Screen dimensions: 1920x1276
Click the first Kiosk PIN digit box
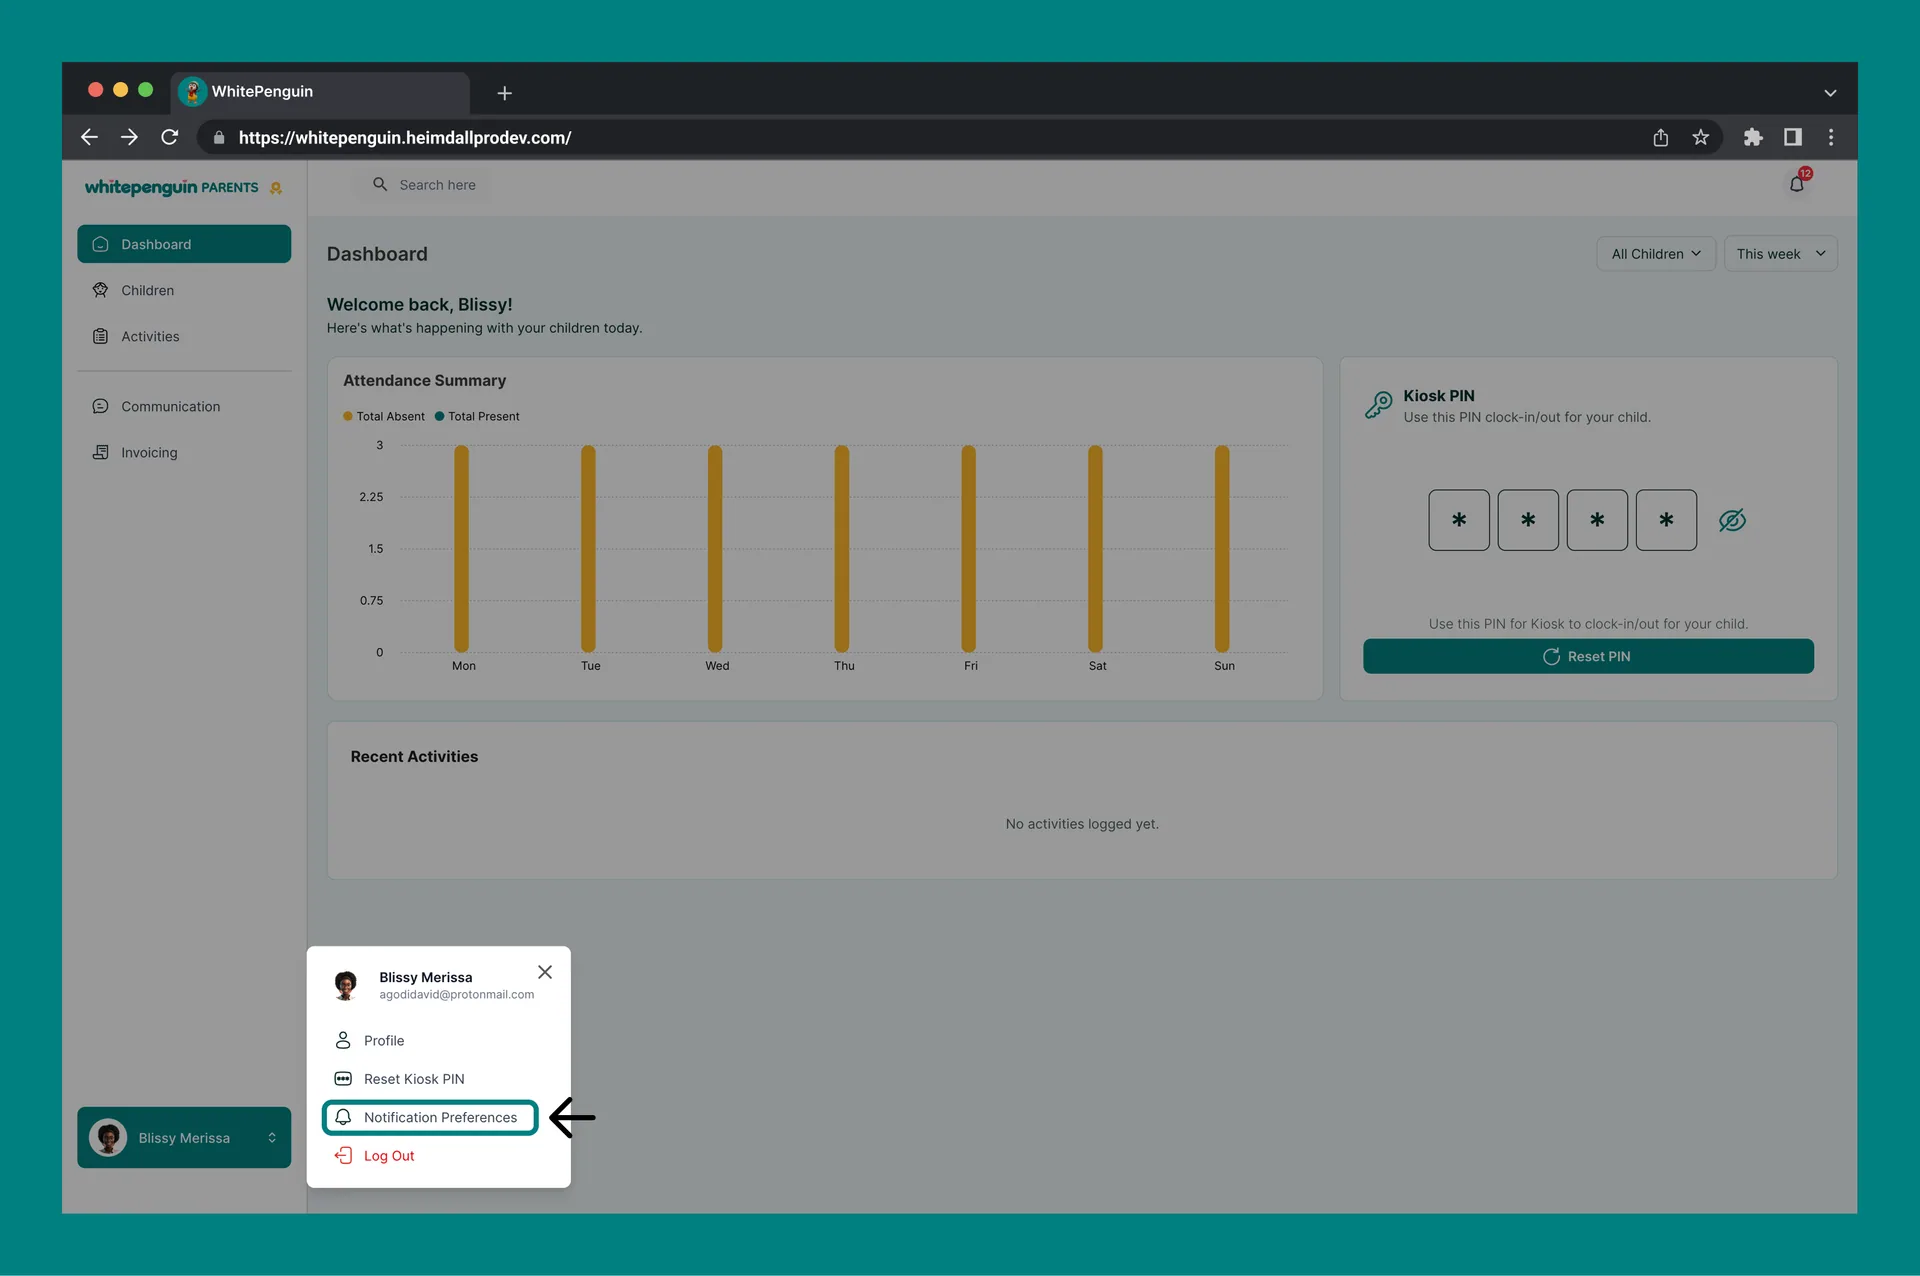click(x=1459, y=520)
